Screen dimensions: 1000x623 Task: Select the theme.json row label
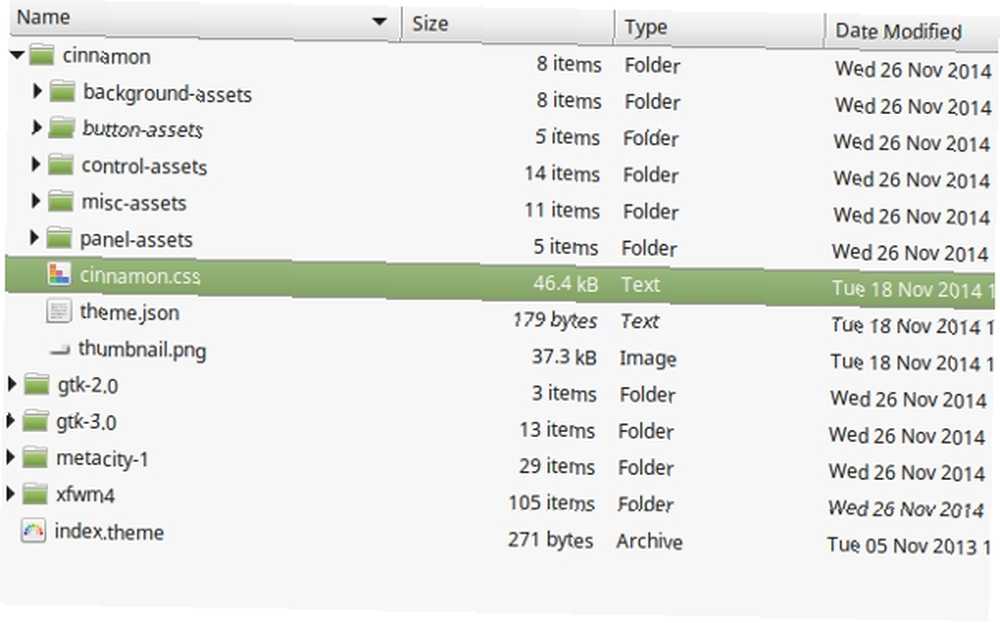click(x=130, y=312)
